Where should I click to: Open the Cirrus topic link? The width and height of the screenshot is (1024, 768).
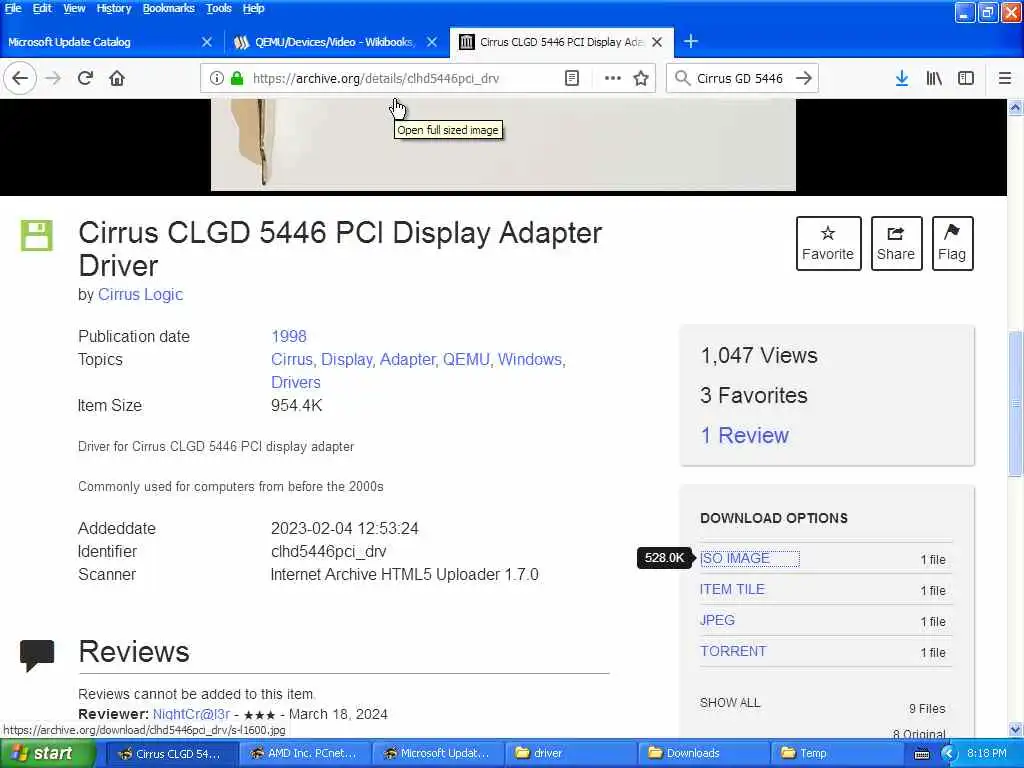coord(292,359)
